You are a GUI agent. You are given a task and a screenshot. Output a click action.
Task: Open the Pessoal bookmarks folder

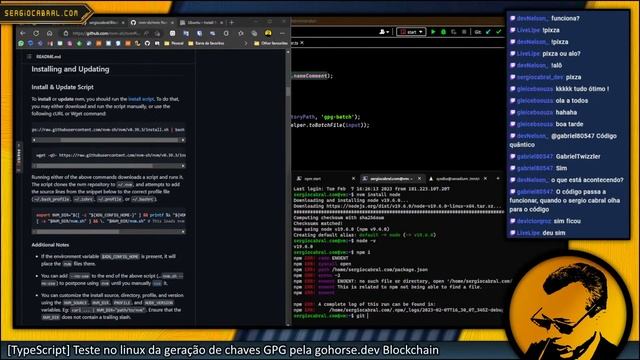point(174,43)
